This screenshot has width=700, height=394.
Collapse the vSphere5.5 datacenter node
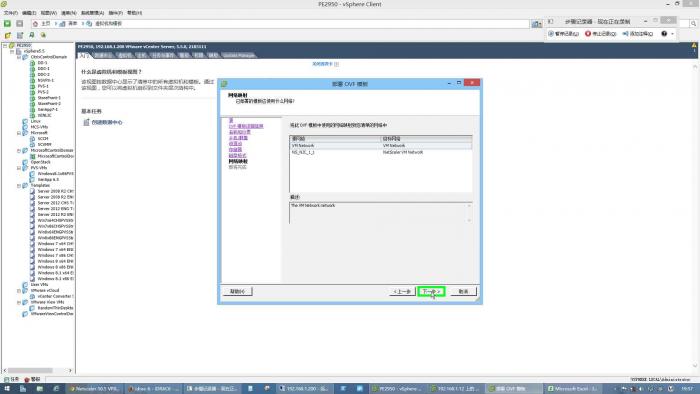click(x=12, y=51)
